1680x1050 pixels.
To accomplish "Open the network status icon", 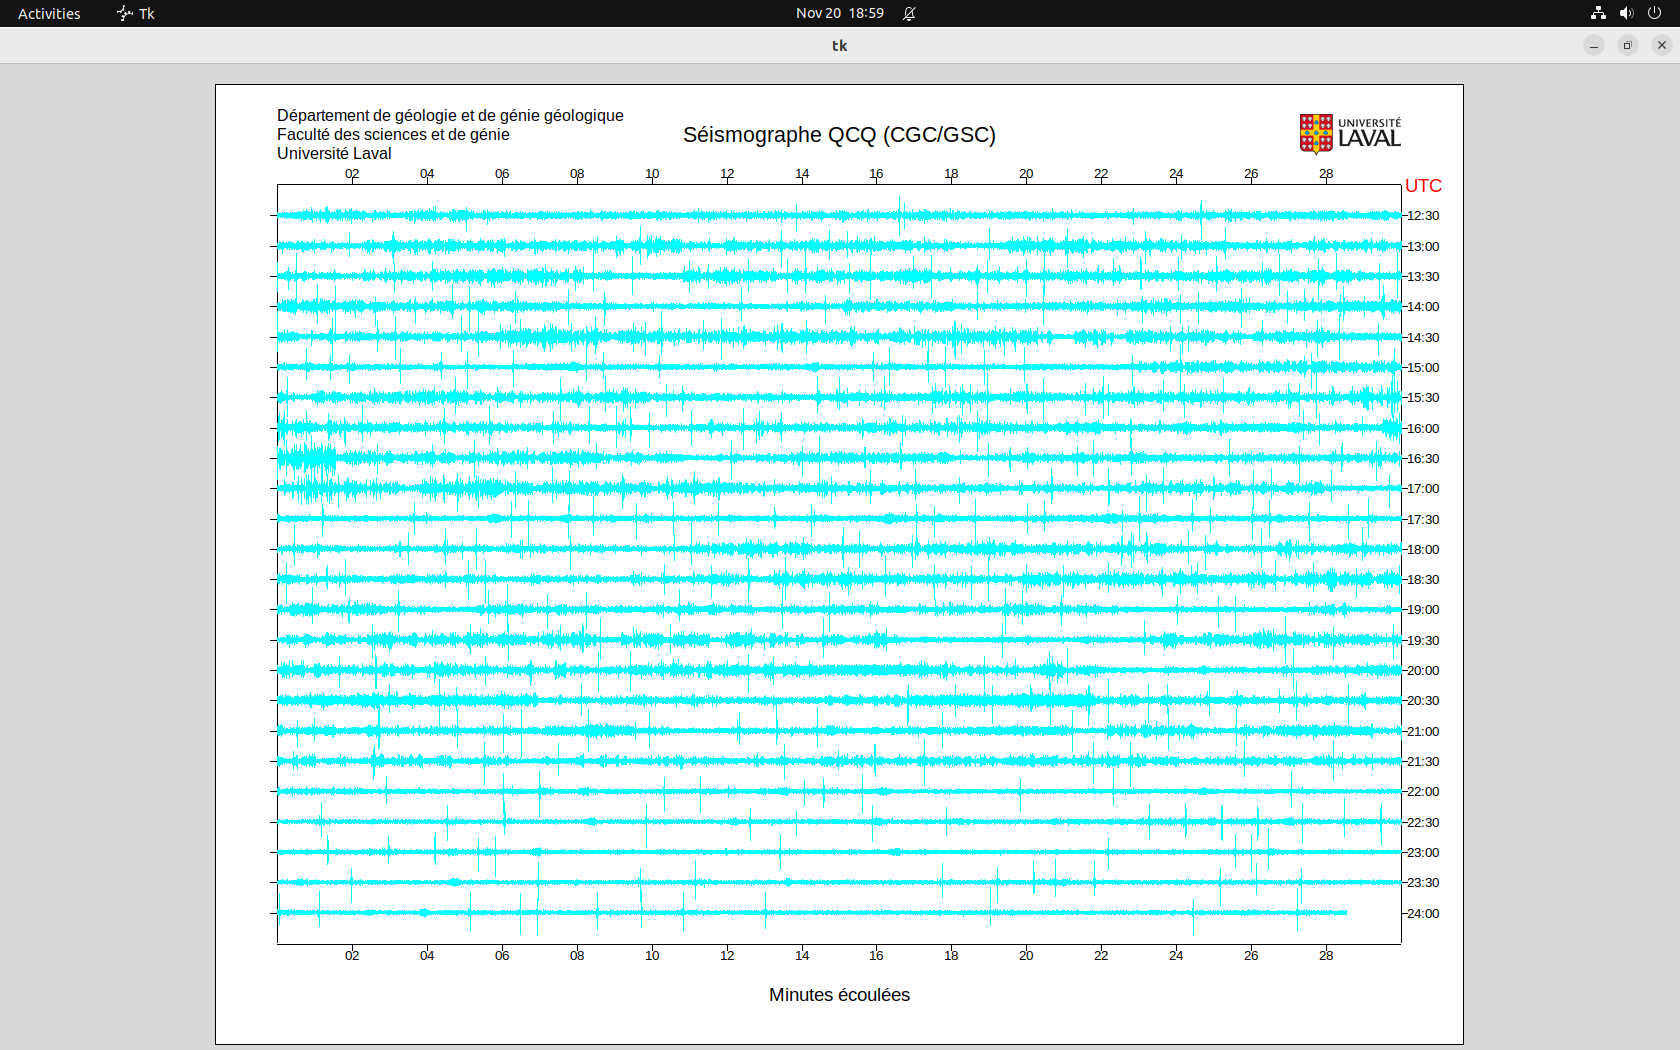I will pyautogui.click(x=1598, y=13).
